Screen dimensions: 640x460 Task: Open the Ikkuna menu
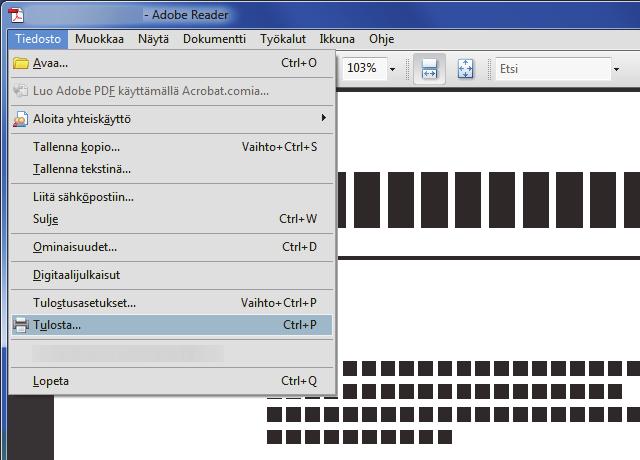tap(337, 39)
